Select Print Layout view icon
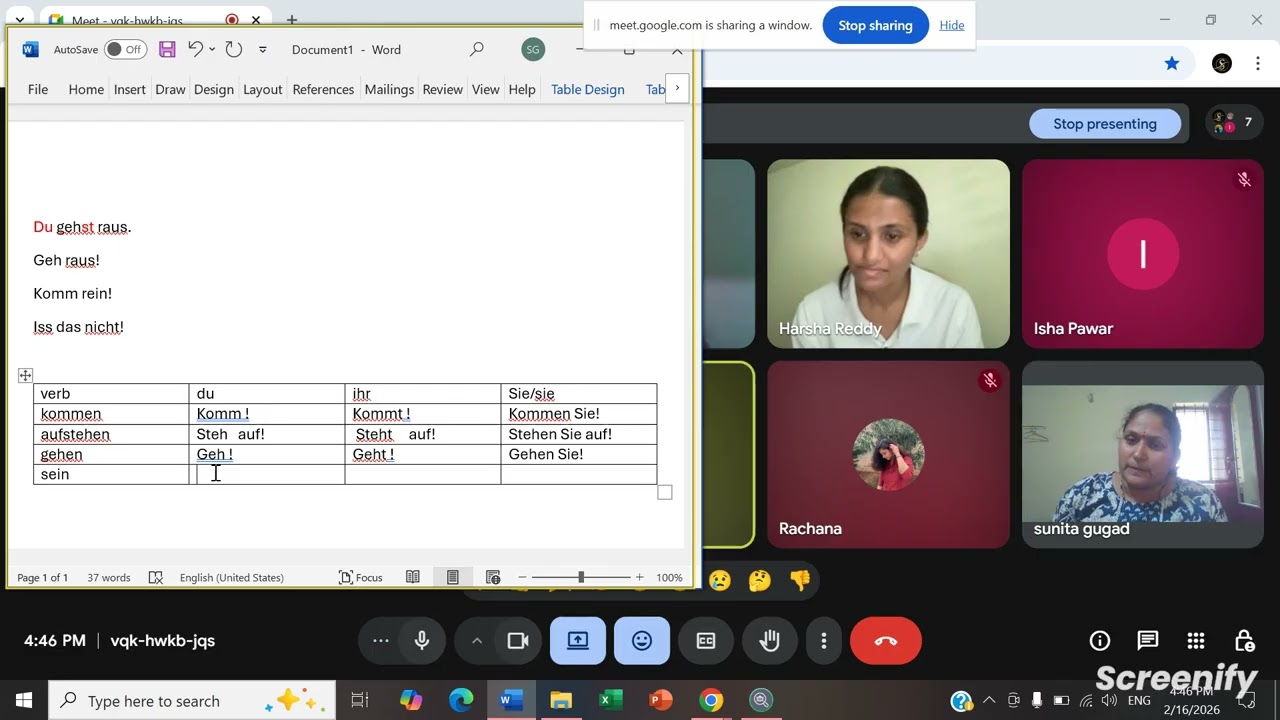This screenshot has height=720, width=1280. point(452,577)
